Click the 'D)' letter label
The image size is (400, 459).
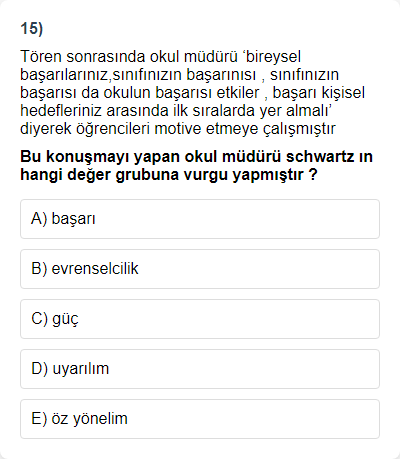pyautogui.click(x=39, y=369)
